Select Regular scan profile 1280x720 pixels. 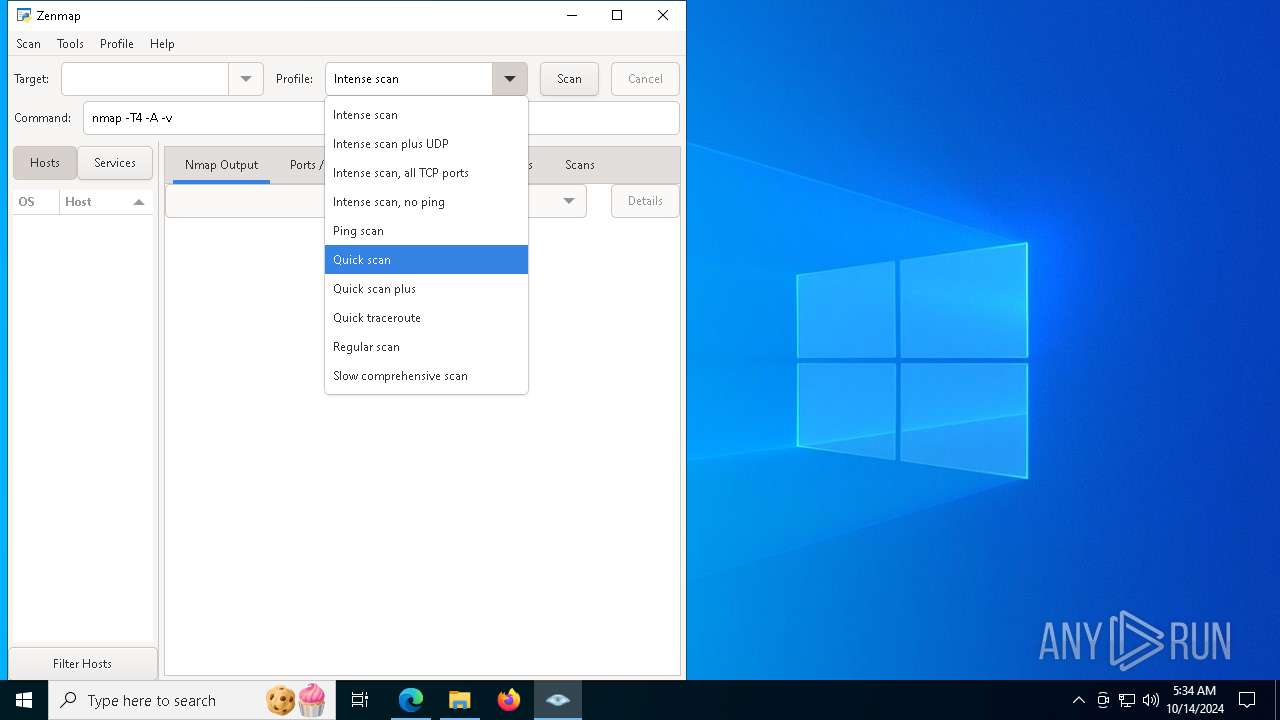[426, 347]
